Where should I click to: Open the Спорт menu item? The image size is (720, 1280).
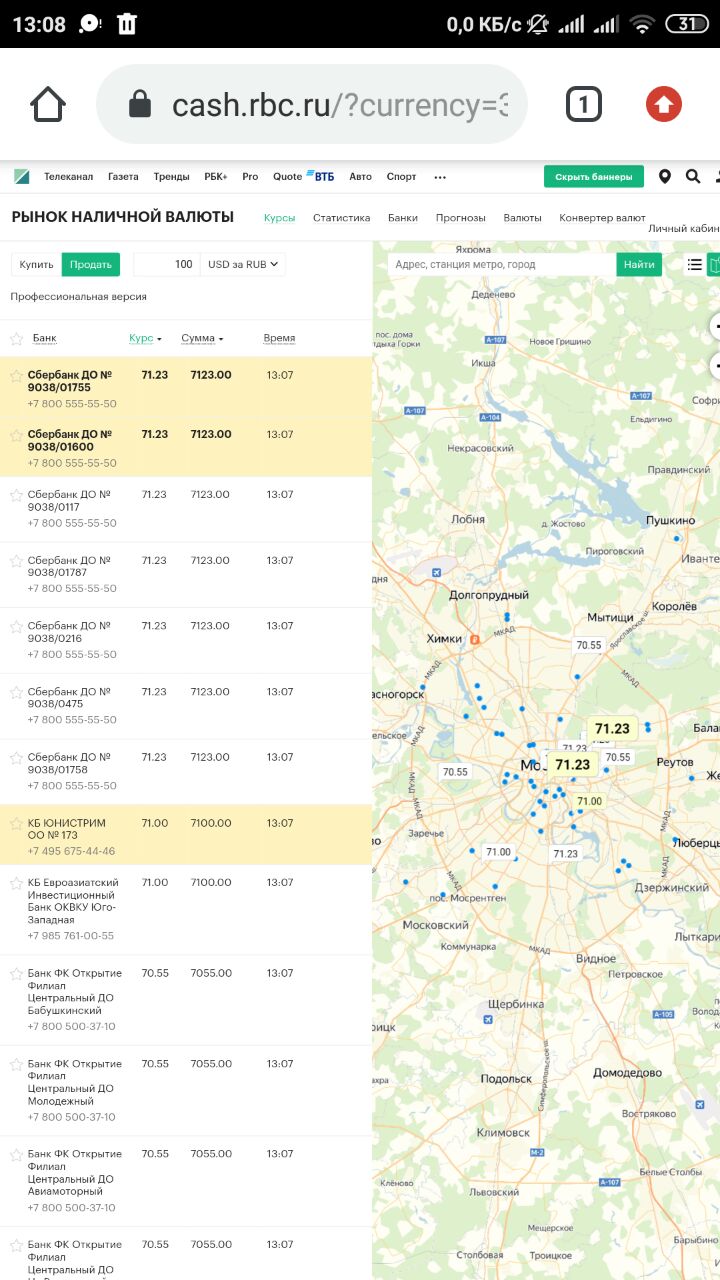click(401, 177)
